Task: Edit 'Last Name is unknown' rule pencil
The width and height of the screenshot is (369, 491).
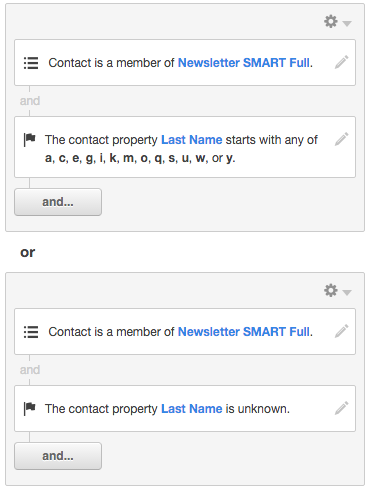Action: click(x=342, y=408)
